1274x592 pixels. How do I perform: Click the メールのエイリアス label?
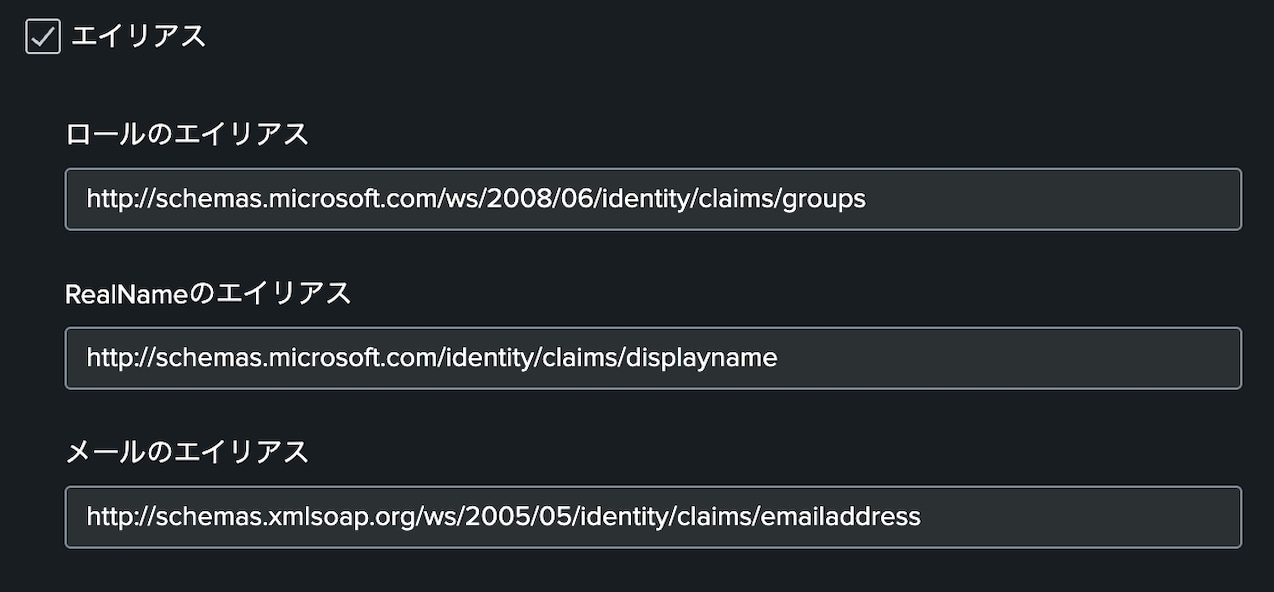[187, 452]
